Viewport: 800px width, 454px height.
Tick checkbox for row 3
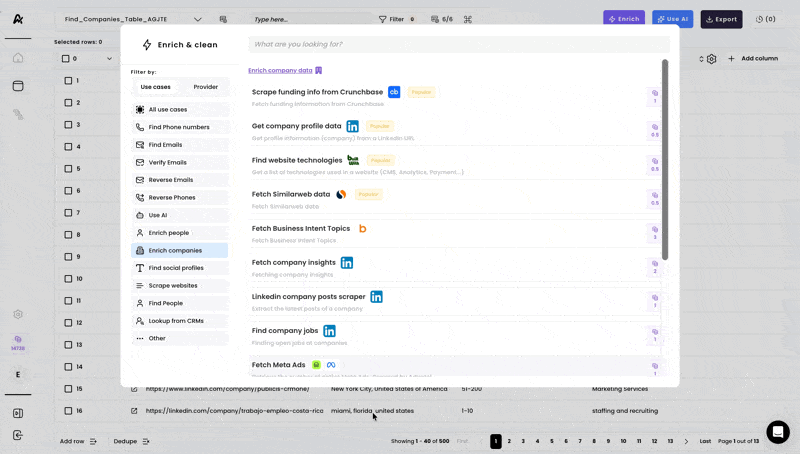(x=68, y=124)
